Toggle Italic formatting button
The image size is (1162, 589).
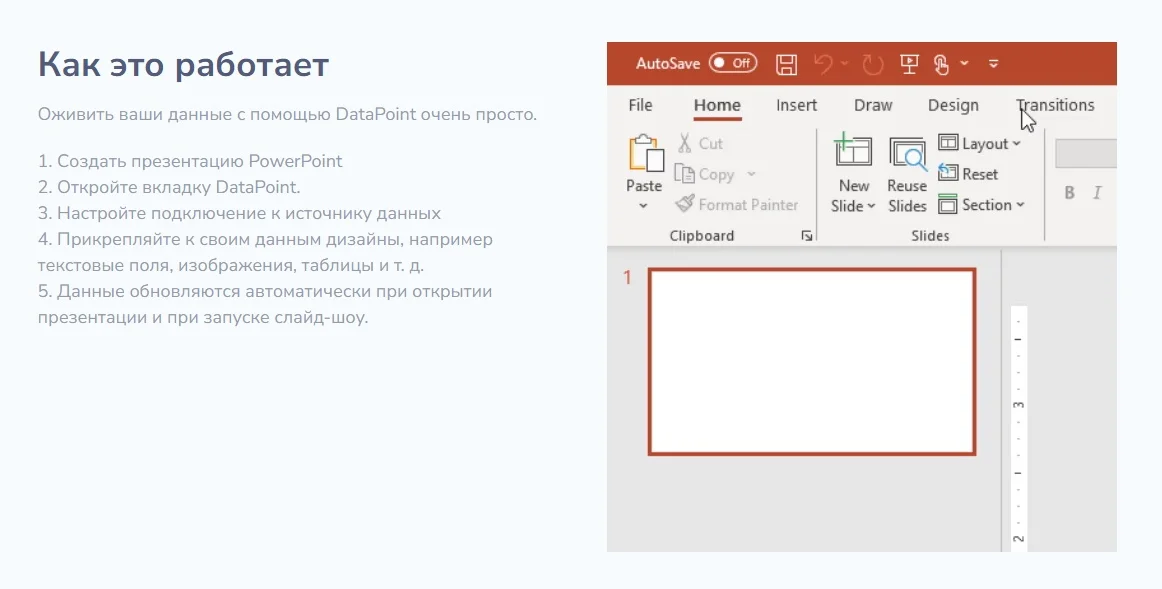point(1097,193)
